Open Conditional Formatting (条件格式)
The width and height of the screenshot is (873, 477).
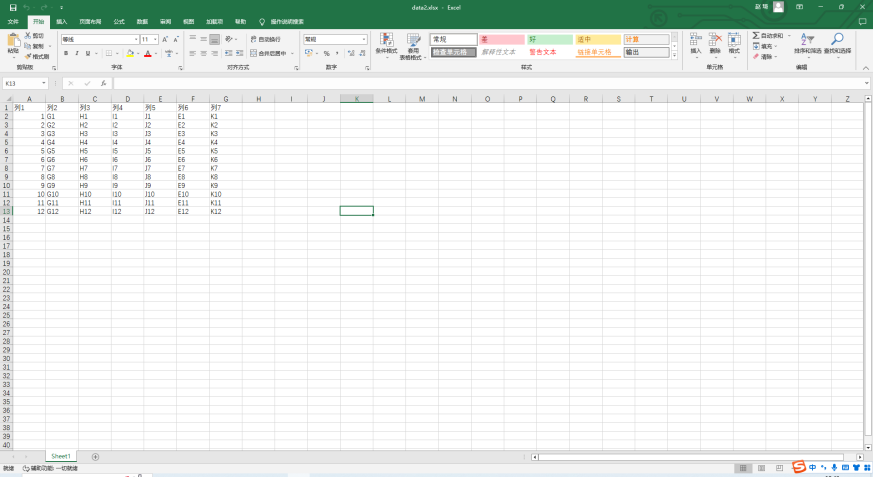pyautogui.click(x=386, y=45)
